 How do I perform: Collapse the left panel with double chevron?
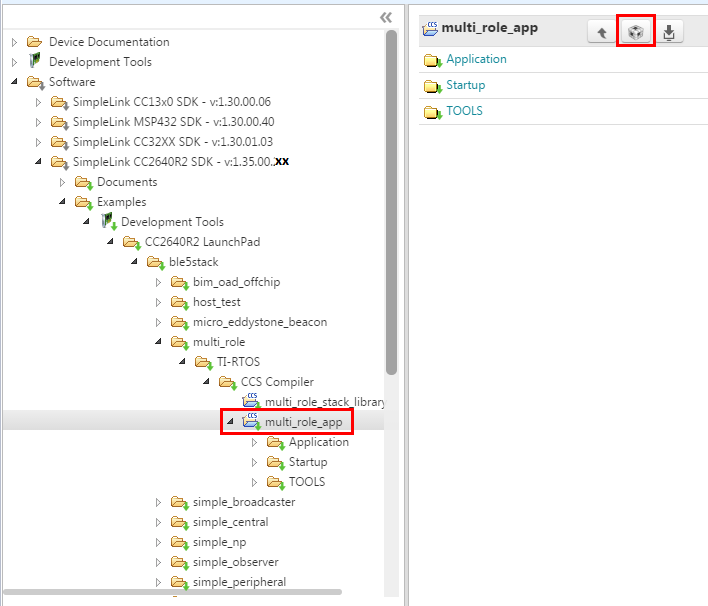pos(386,17)
